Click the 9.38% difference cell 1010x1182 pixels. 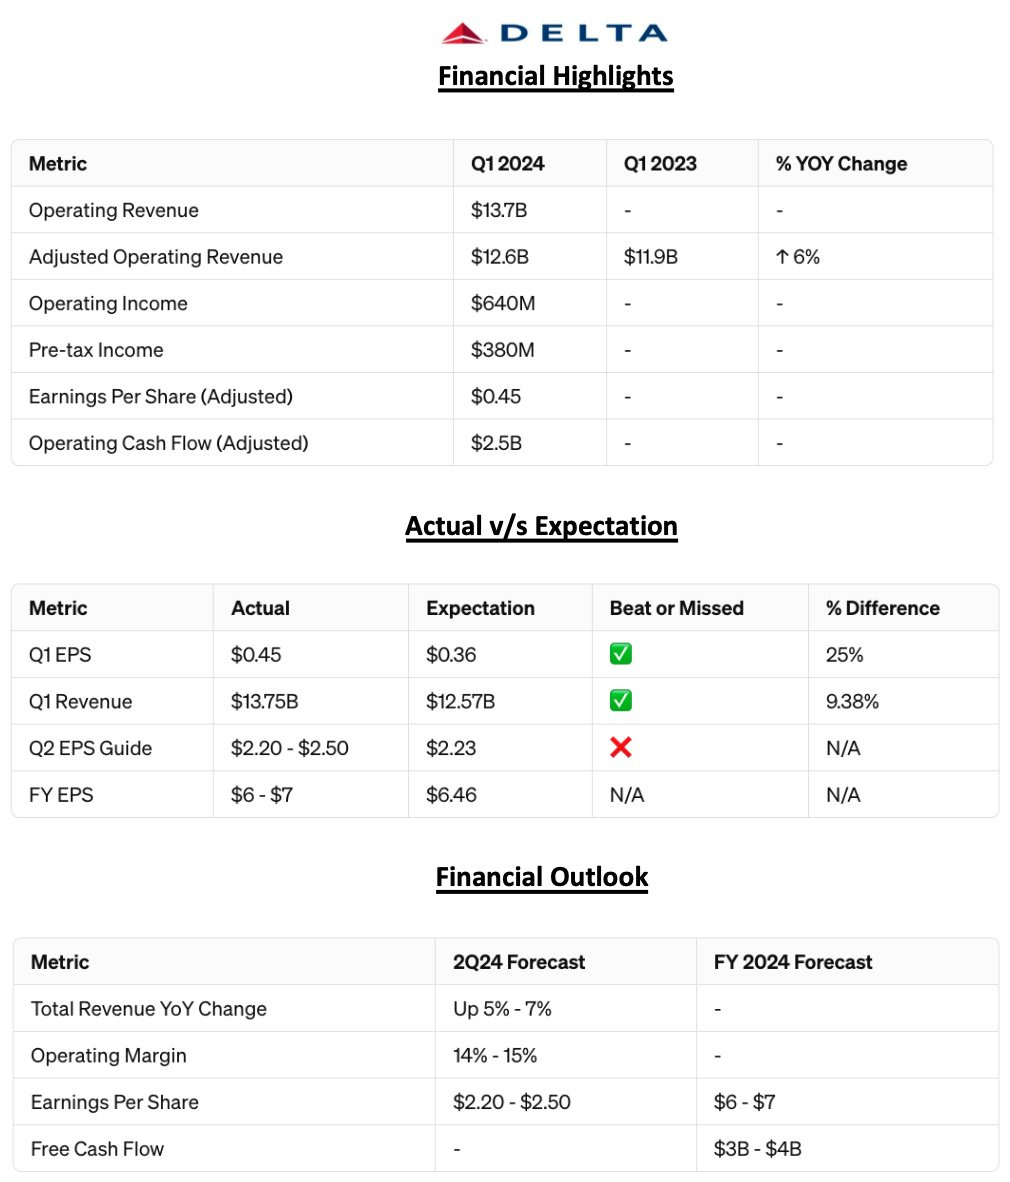852,701
